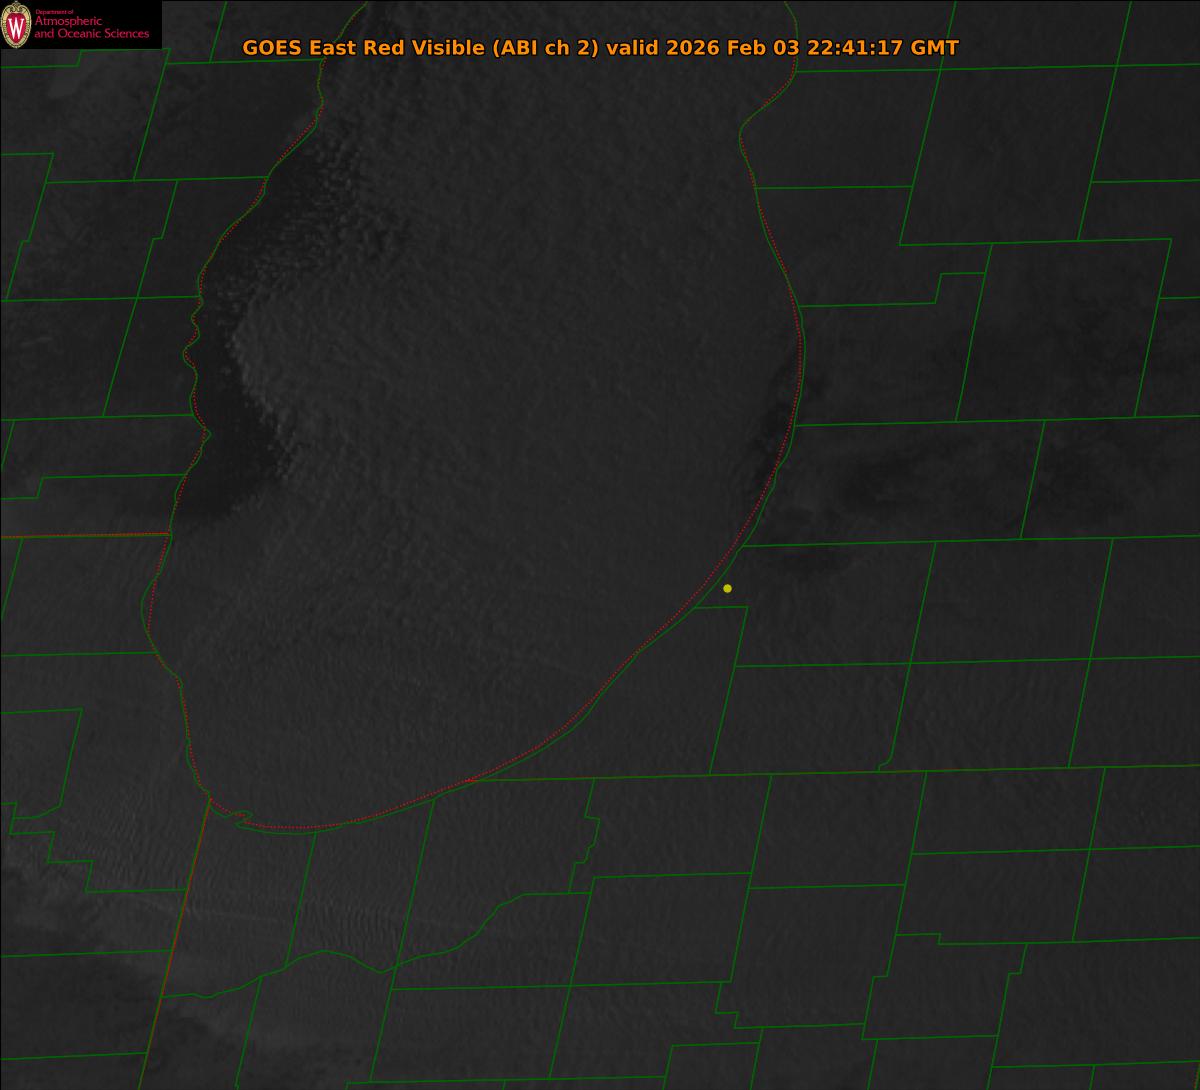
Task: Click the jagged bumps on the western shoreline
Action: click(x=192, y=340)
